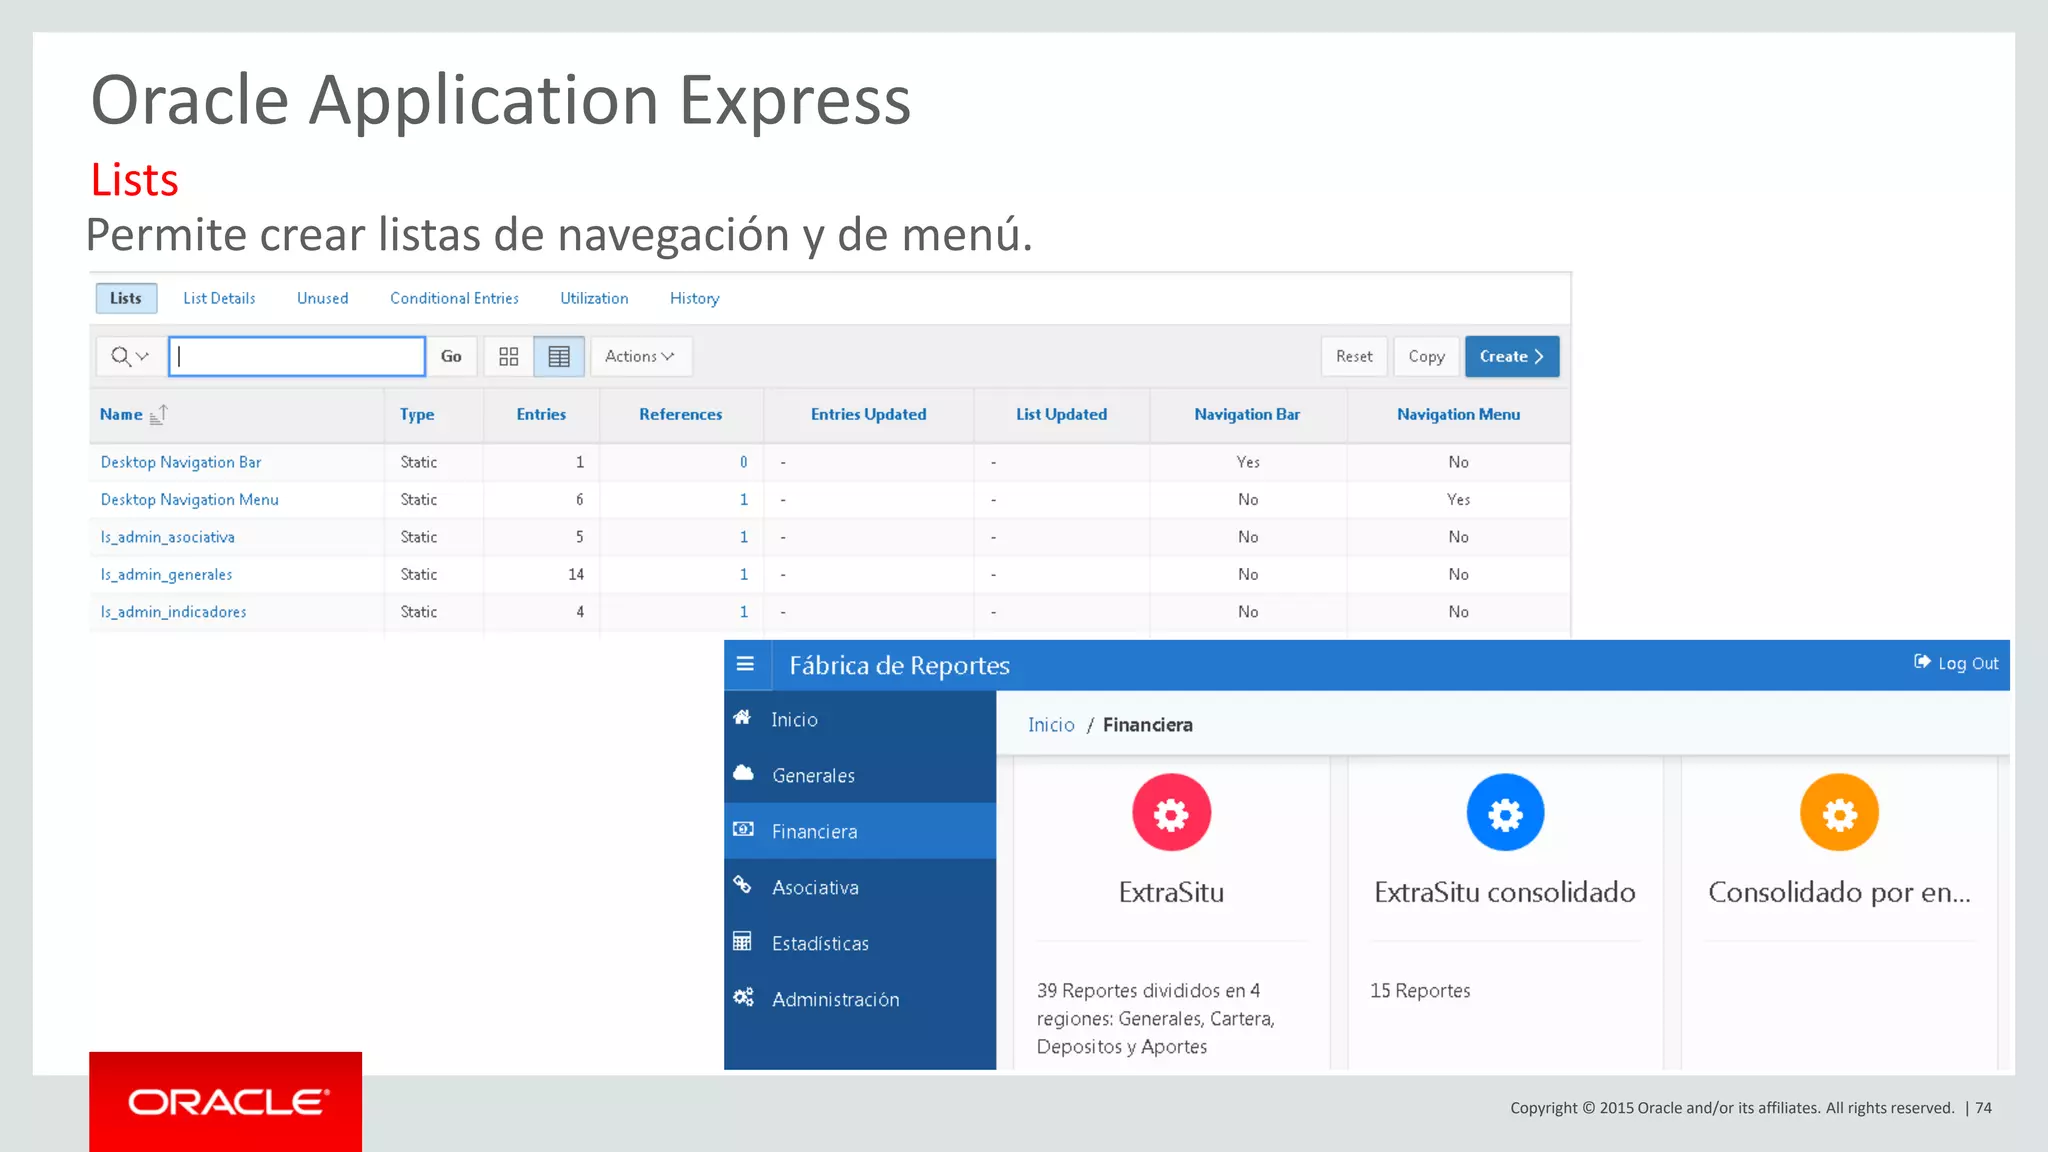The width and height of the screenshot is (2048, 1152).
Task: Switch to Conditional Entries tab
Action: point(454,298)
